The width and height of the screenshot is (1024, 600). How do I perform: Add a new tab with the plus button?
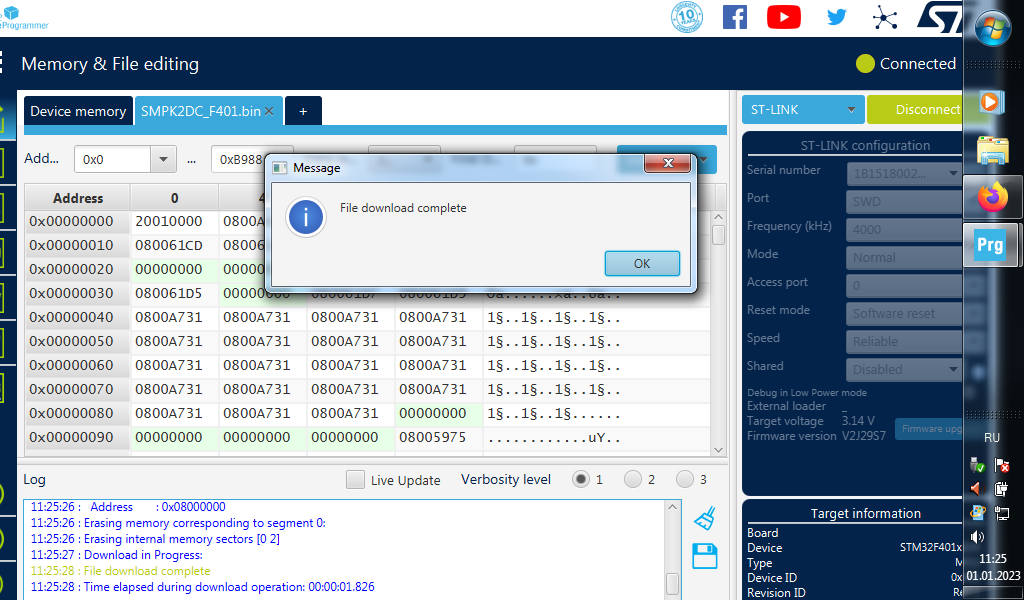tap(303, 111)
